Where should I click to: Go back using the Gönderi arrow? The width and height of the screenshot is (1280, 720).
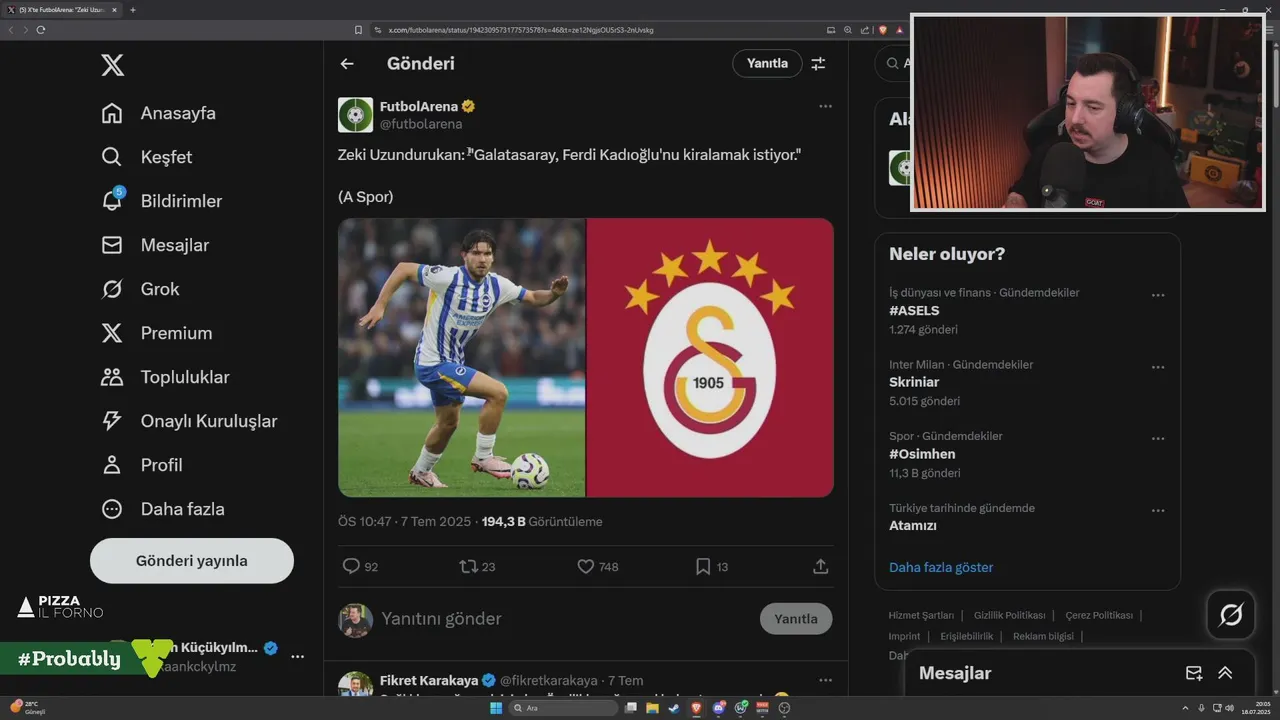347,64
